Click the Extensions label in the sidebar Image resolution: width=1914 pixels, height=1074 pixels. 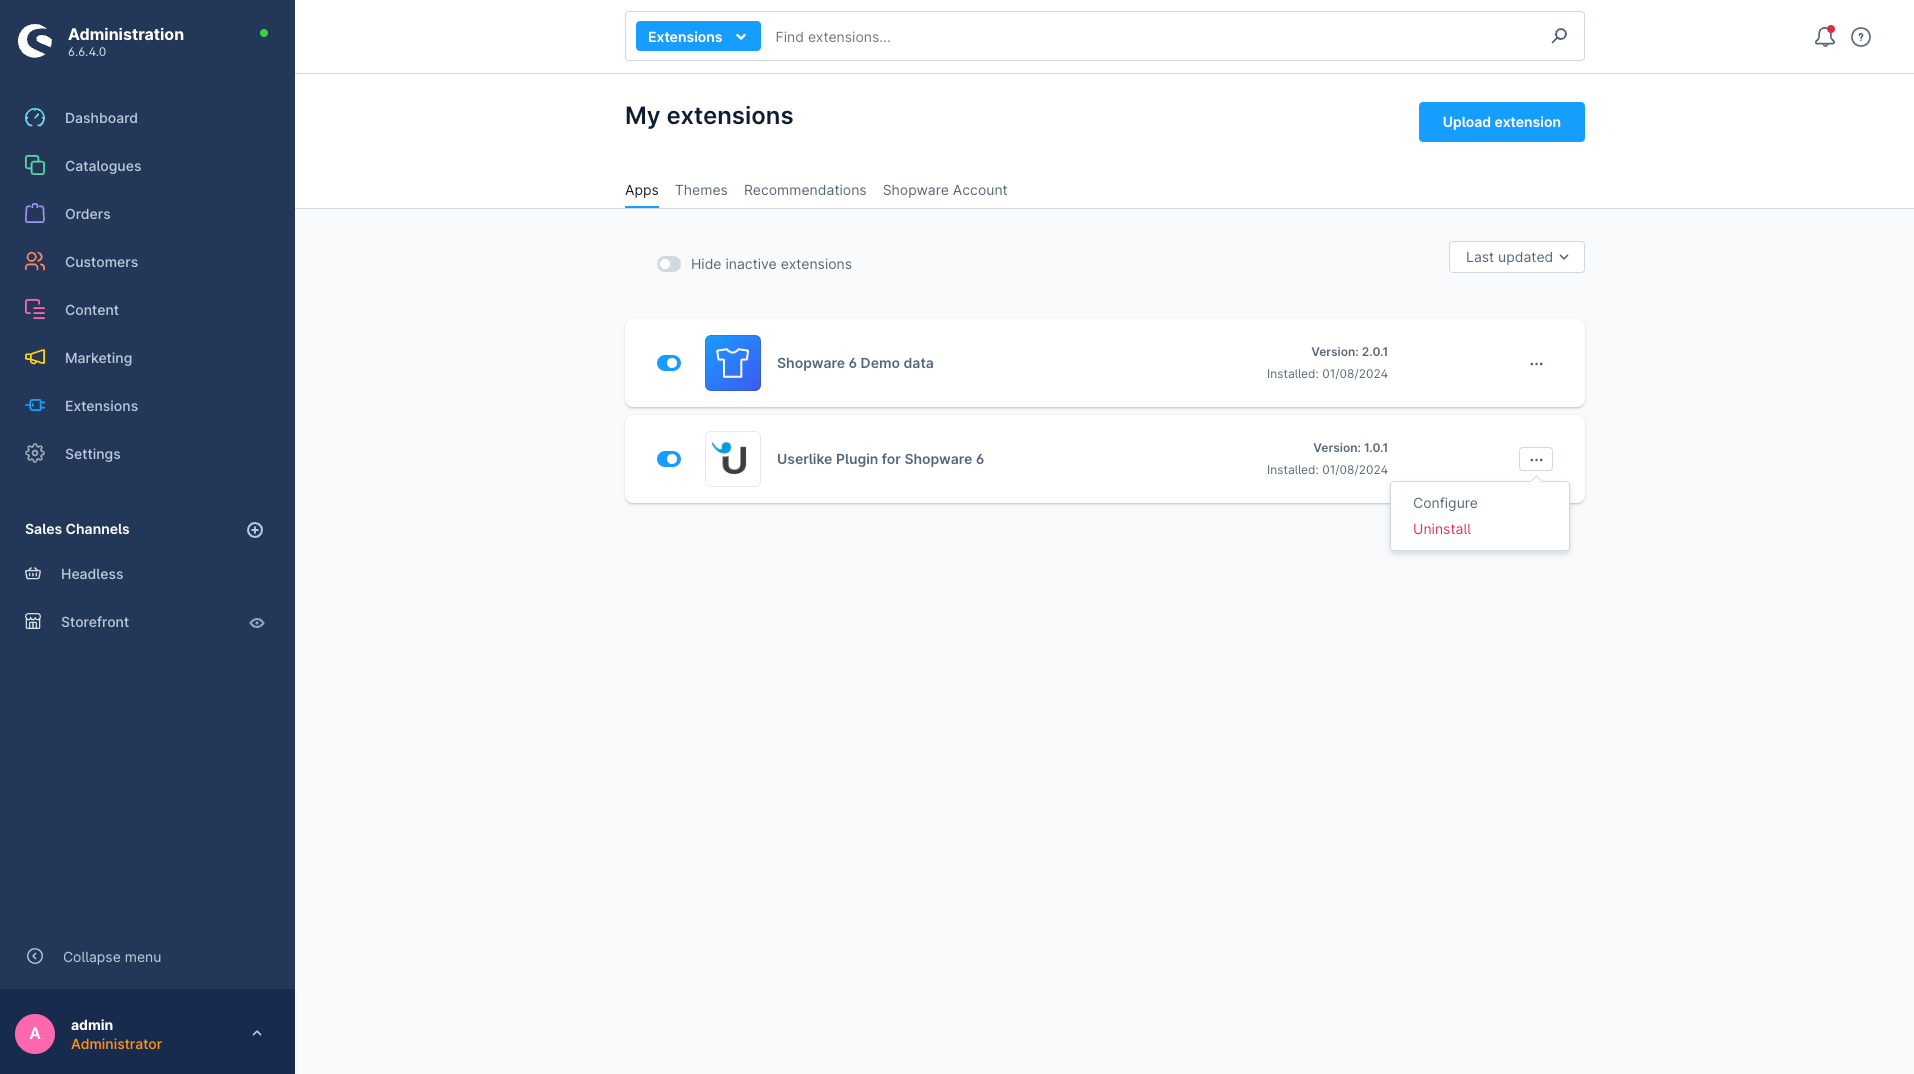point(101,406)
